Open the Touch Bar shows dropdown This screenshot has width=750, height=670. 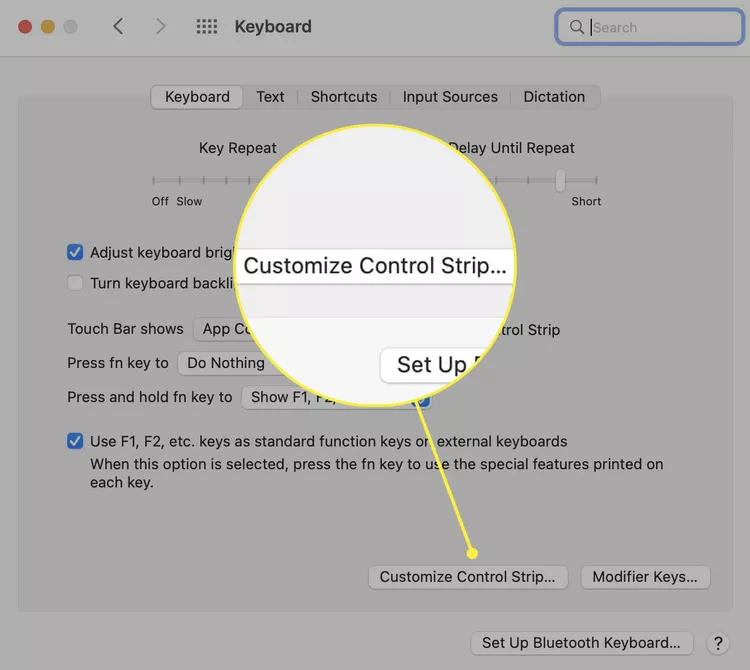click(221, 329)
